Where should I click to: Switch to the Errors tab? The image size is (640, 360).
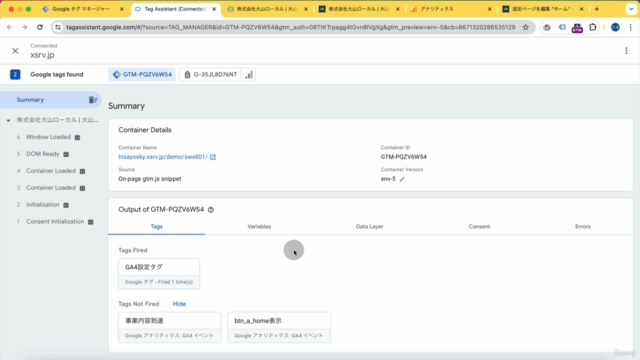(x=583, y=227)
